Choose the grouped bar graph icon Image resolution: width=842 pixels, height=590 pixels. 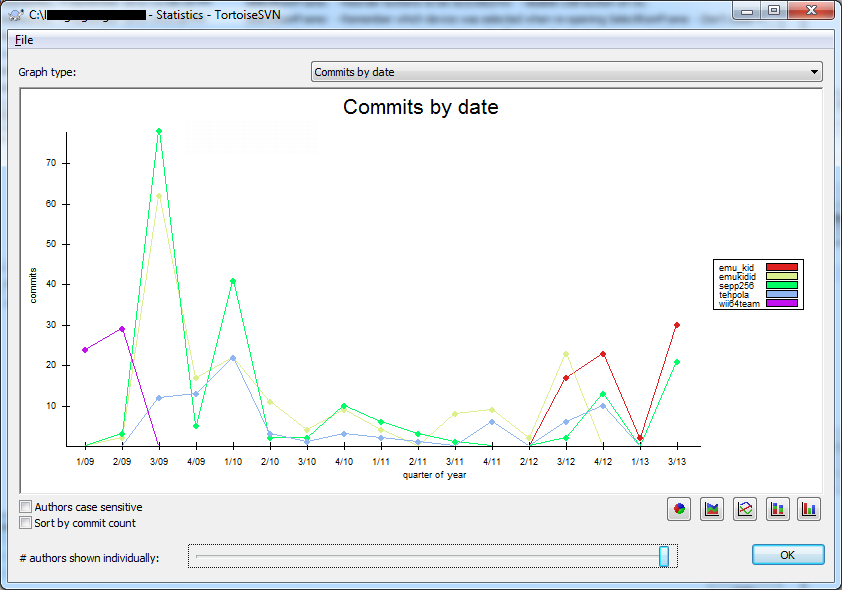point(809,509)
